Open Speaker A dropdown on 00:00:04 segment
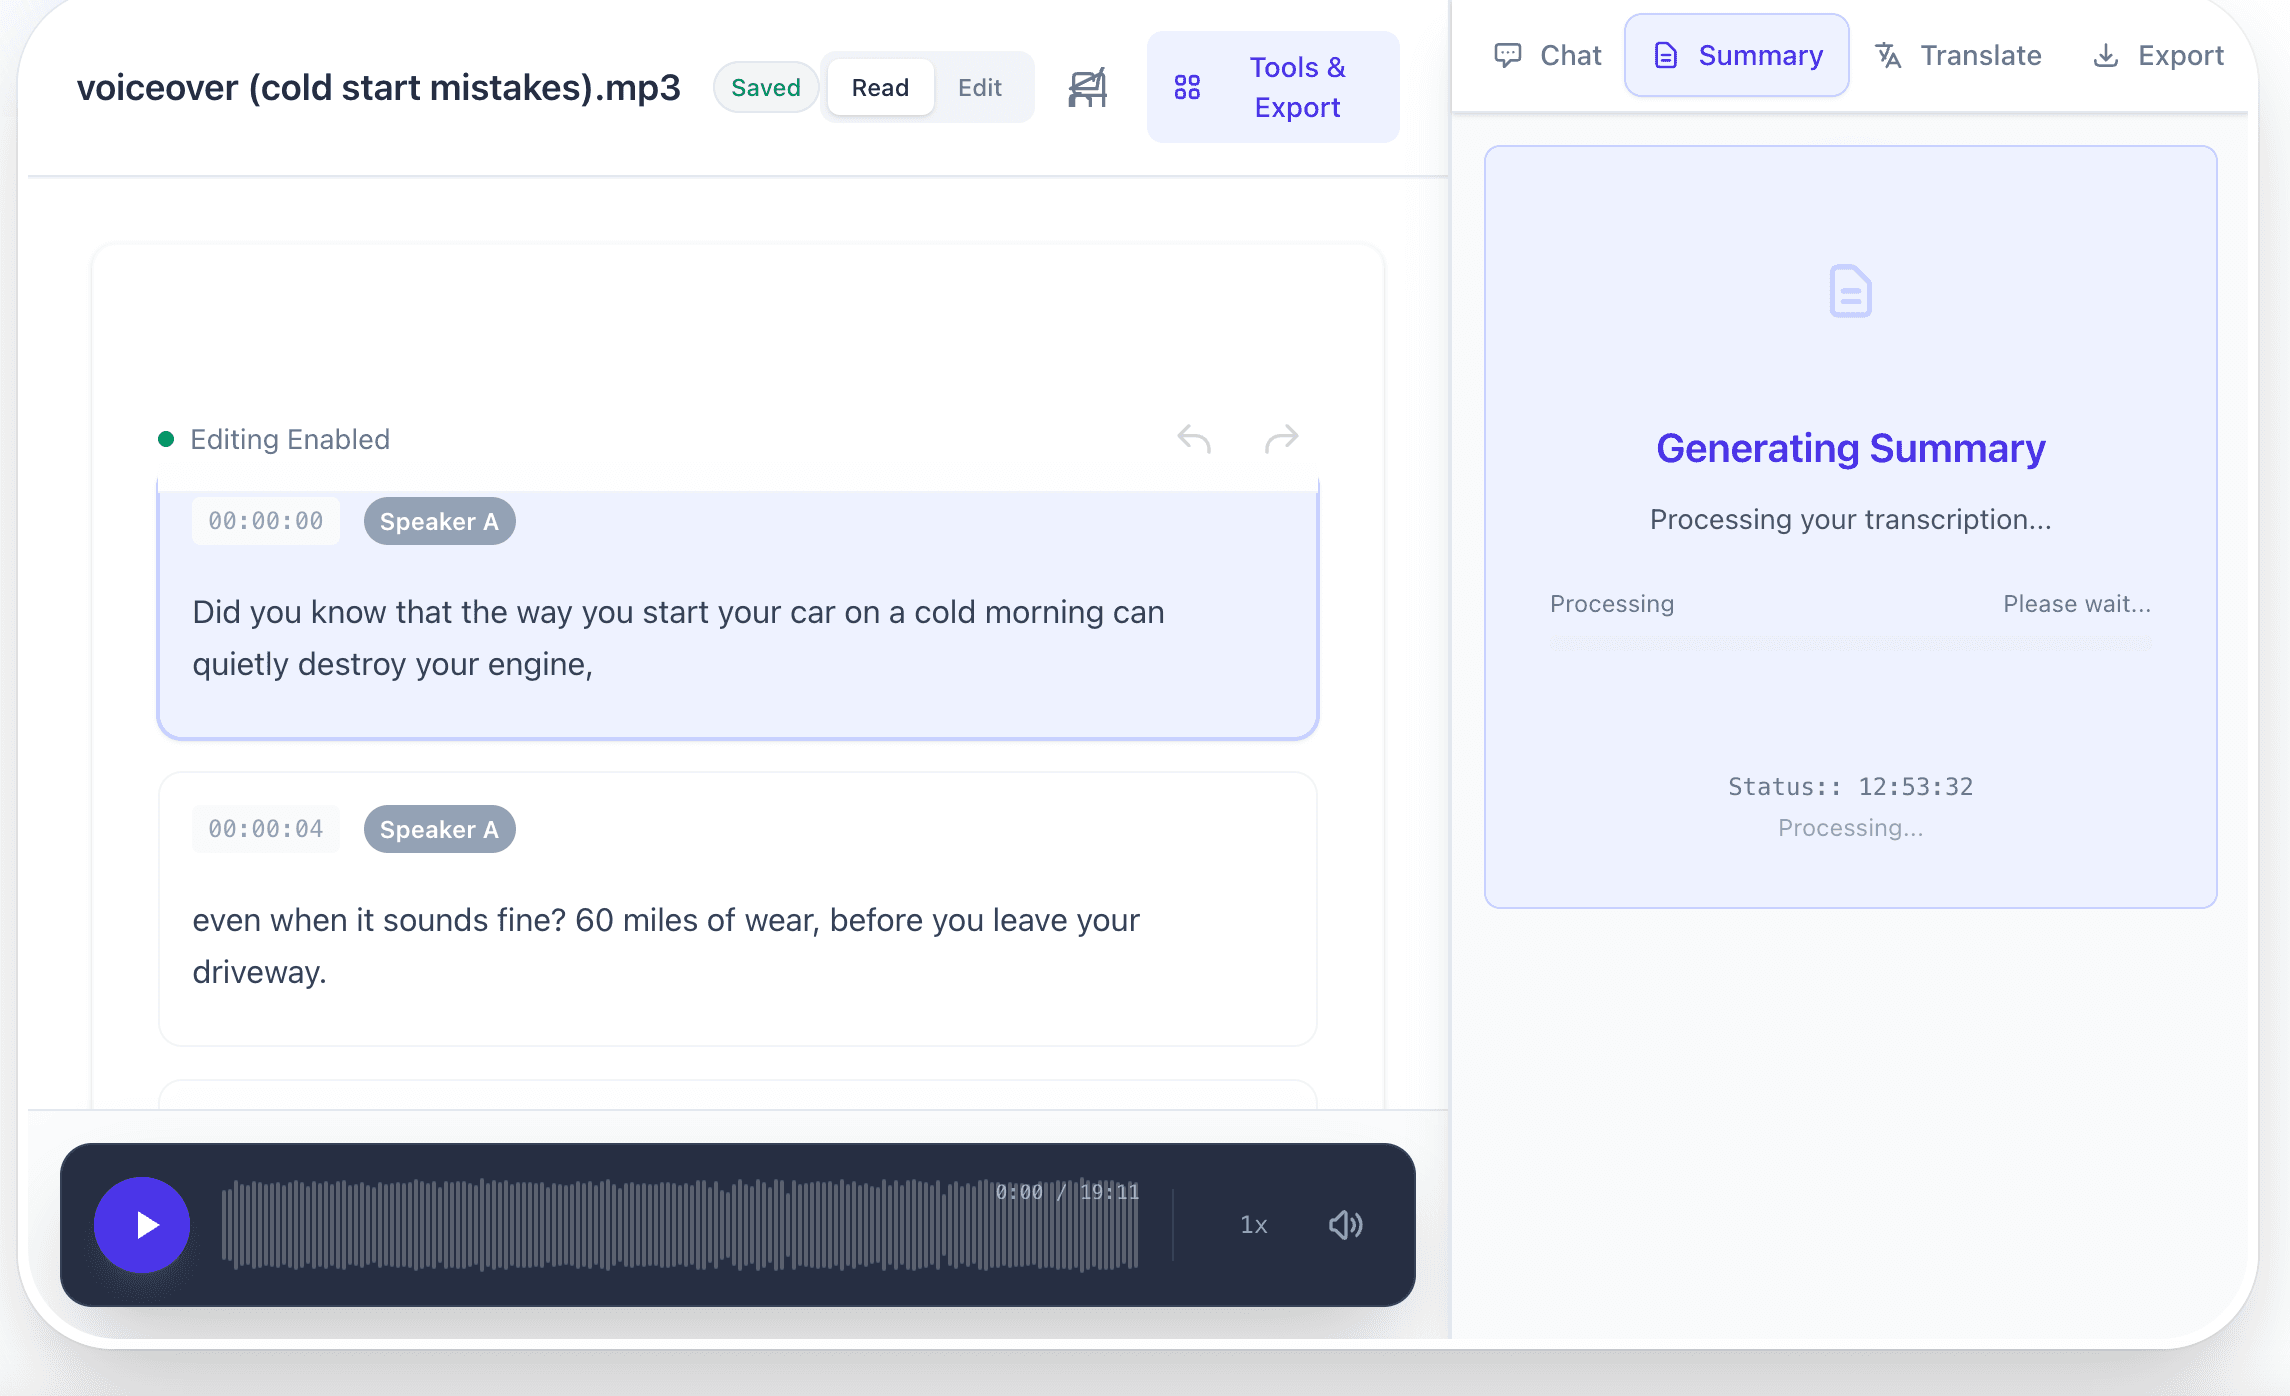This screenshot has height=1396, width=2290. coord(439,828)
